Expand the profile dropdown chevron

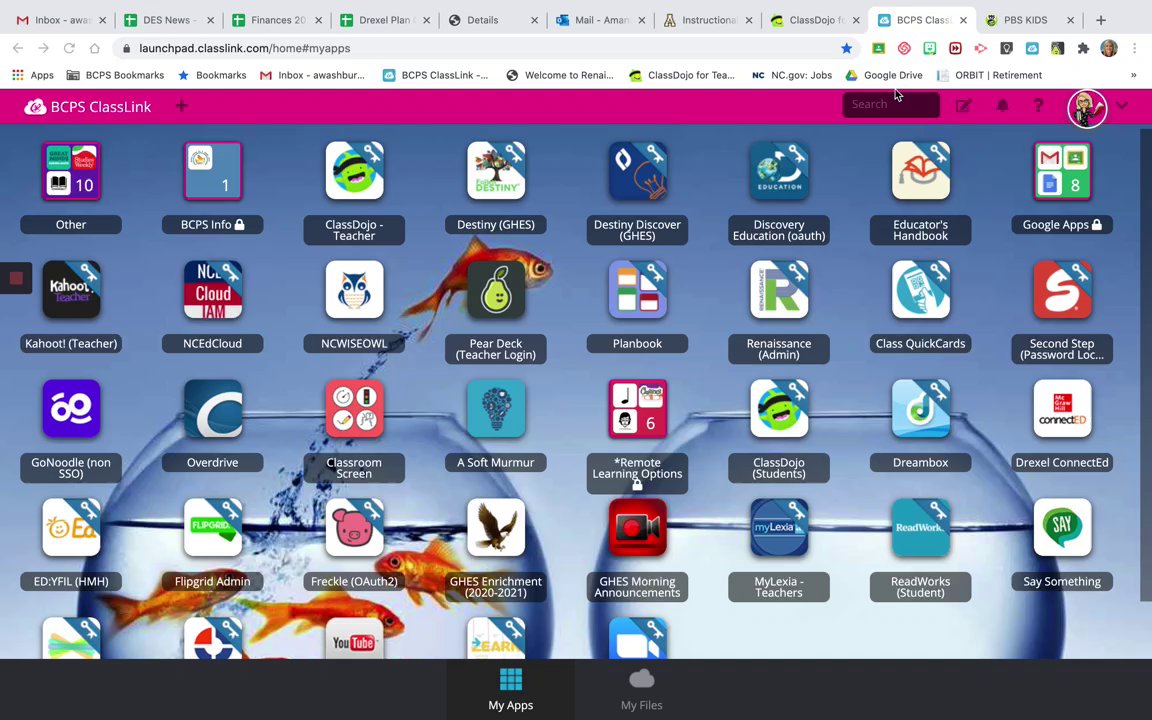tap(1122, 106)
